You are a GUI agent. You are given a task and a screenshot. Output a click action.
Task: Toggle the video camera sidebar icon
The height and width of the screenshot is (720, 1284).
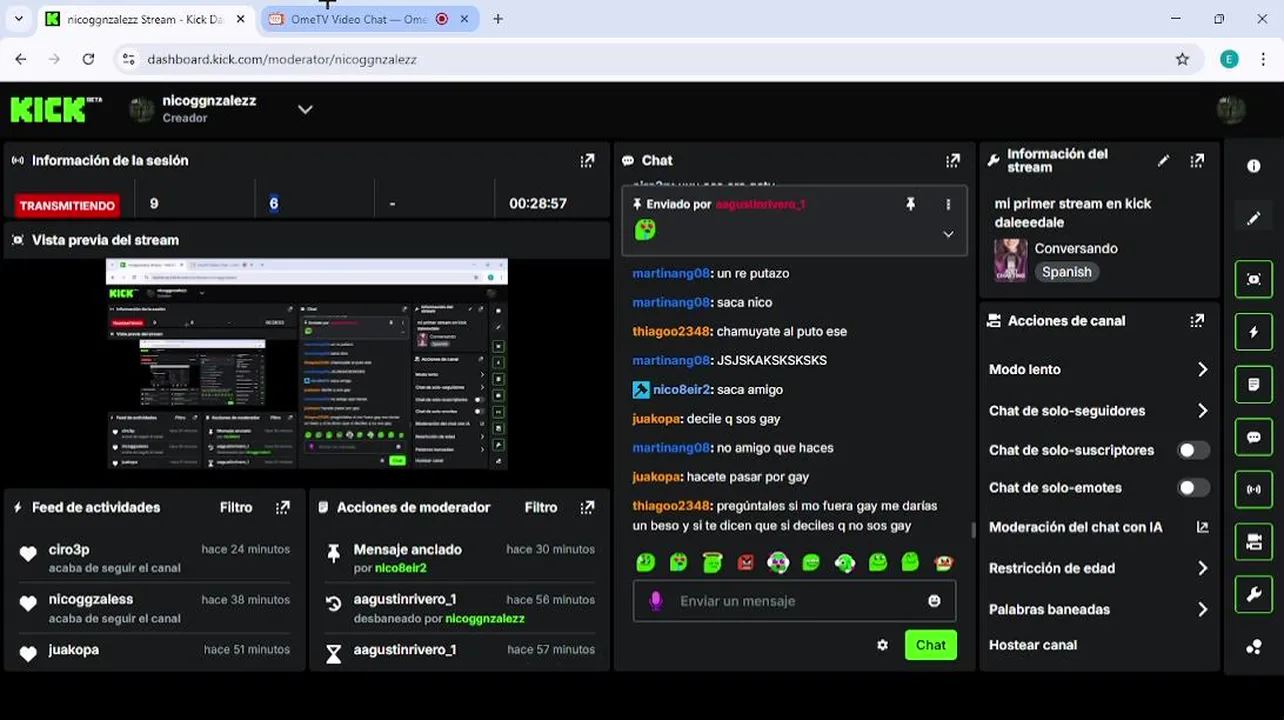[x=1254, y=542]
